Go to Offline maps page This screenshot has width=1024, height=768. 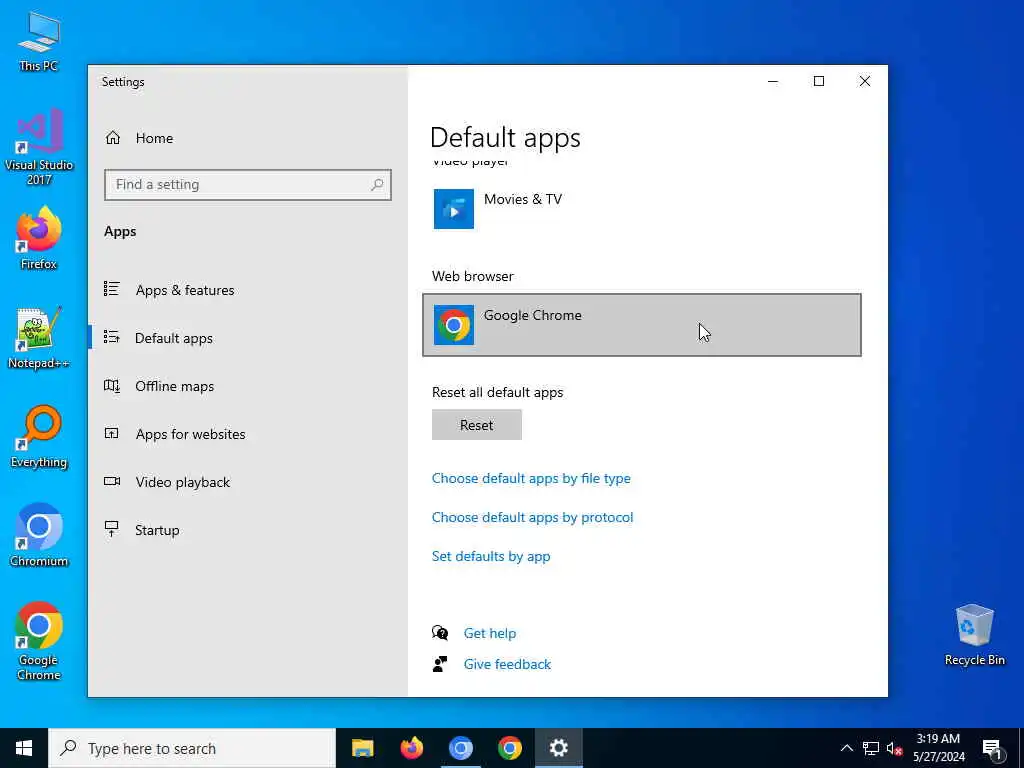pyautogui.click(x=174, y=386)
